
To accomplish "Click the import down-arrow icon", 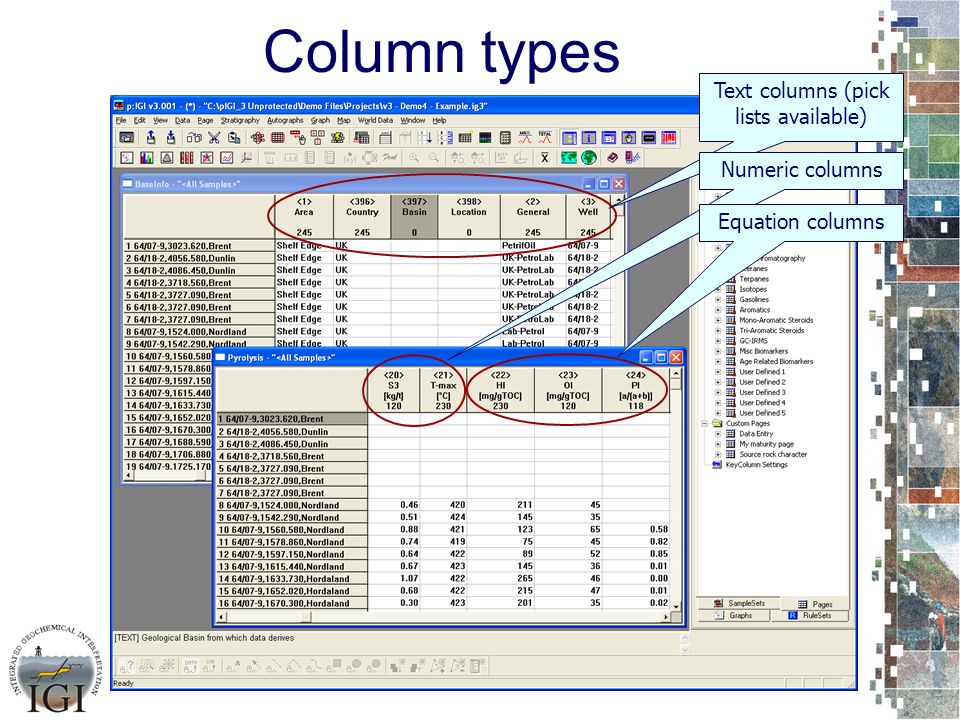I will point(171,138).
